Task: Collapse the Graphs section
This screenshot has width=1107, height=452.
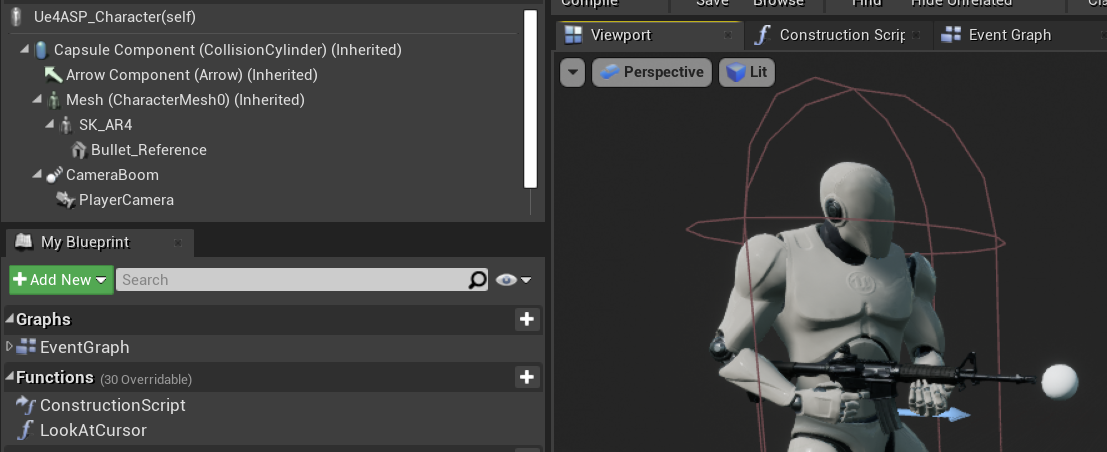Action: click(x=10, y=320)
